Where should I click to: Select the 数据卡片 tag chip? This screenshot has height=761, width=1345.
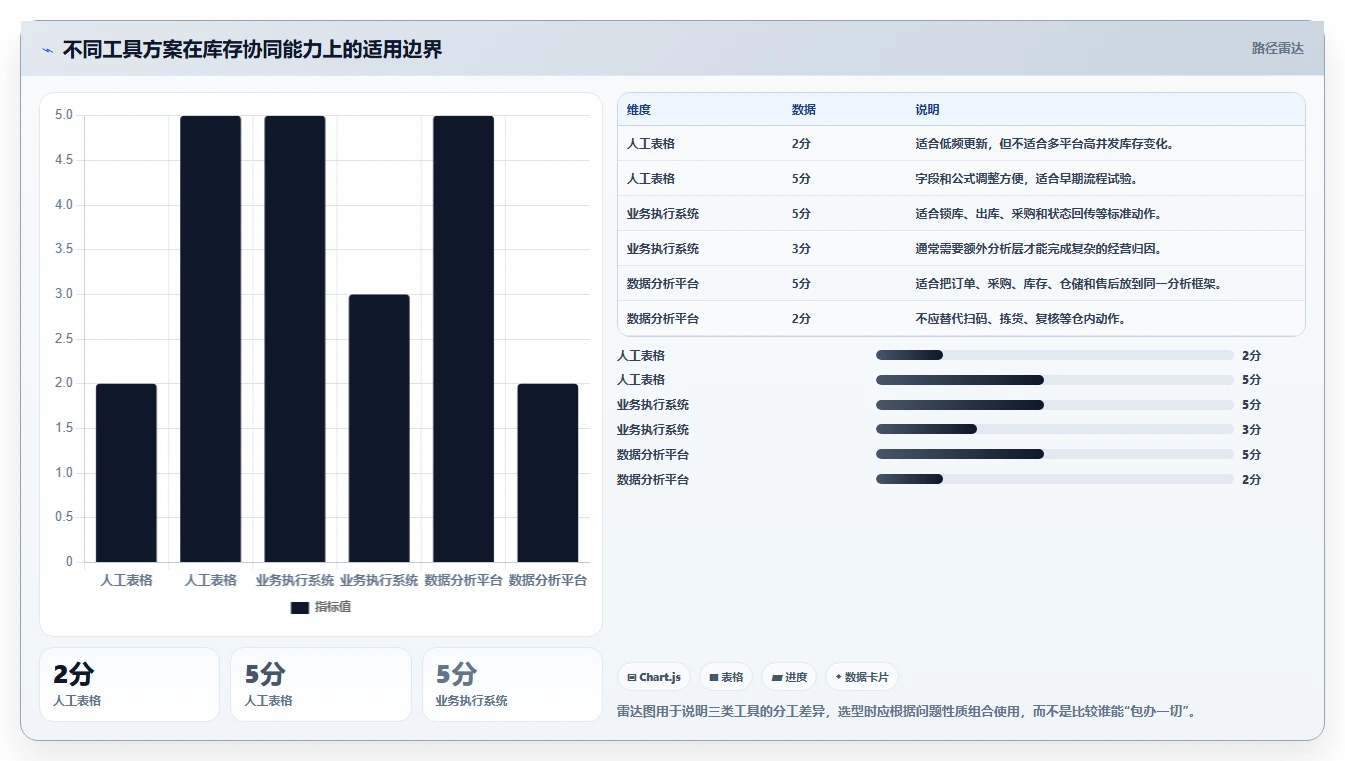[x=862, y=677]
